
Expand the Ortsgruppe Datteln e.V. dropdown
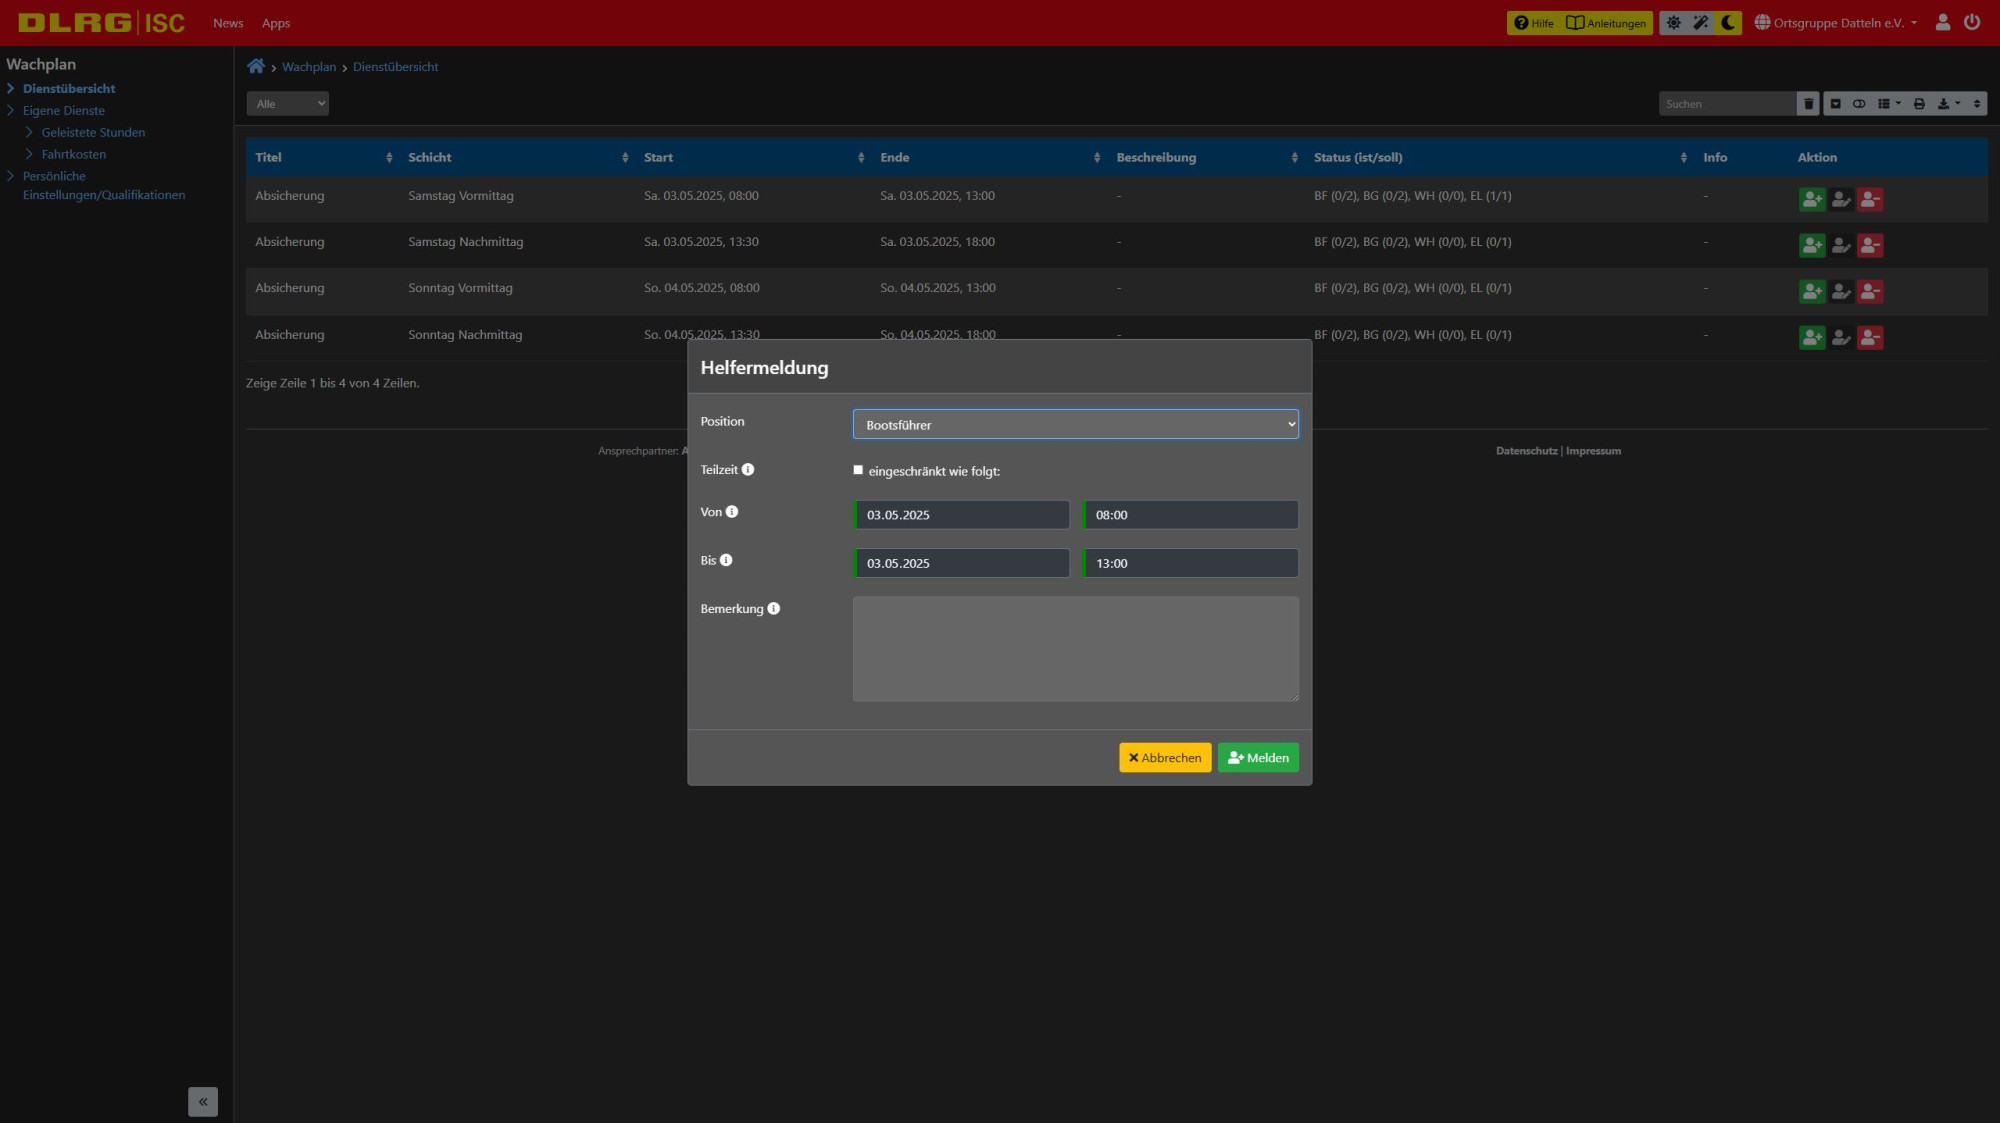[1836, 22]
